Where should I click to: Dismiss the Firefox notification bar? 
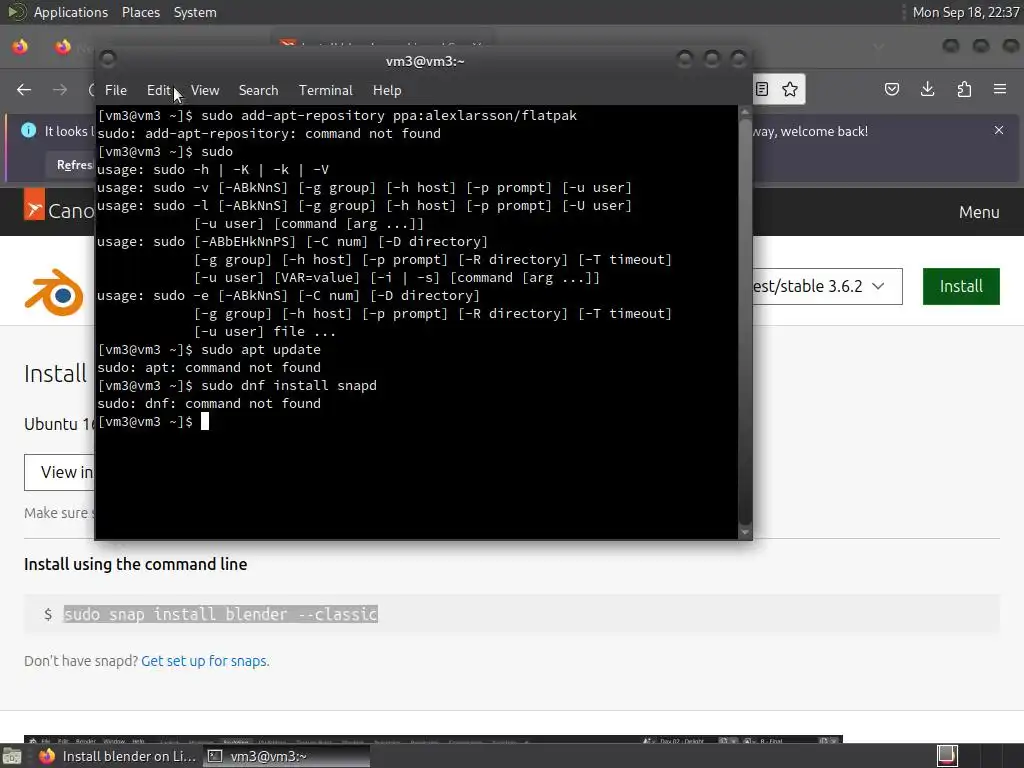pos(999,130)
